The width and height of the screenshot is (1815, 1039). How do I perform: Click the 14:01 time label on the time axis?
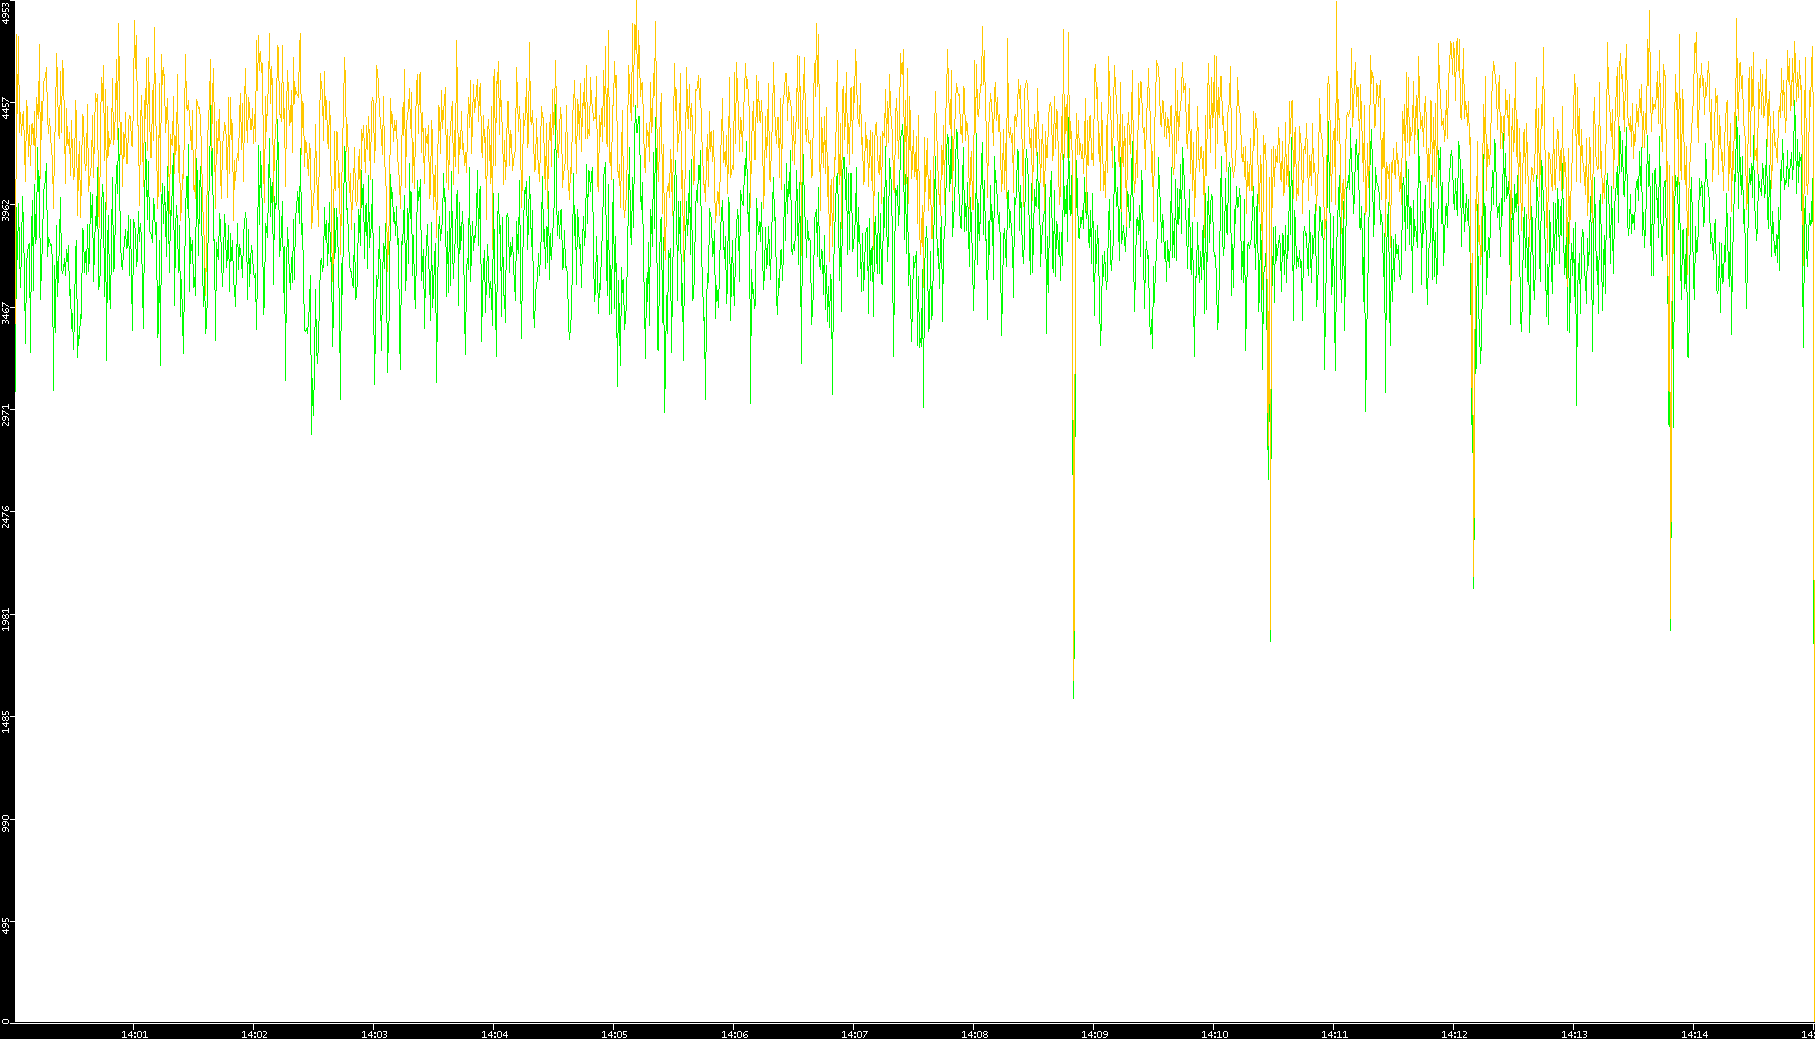134,1034
